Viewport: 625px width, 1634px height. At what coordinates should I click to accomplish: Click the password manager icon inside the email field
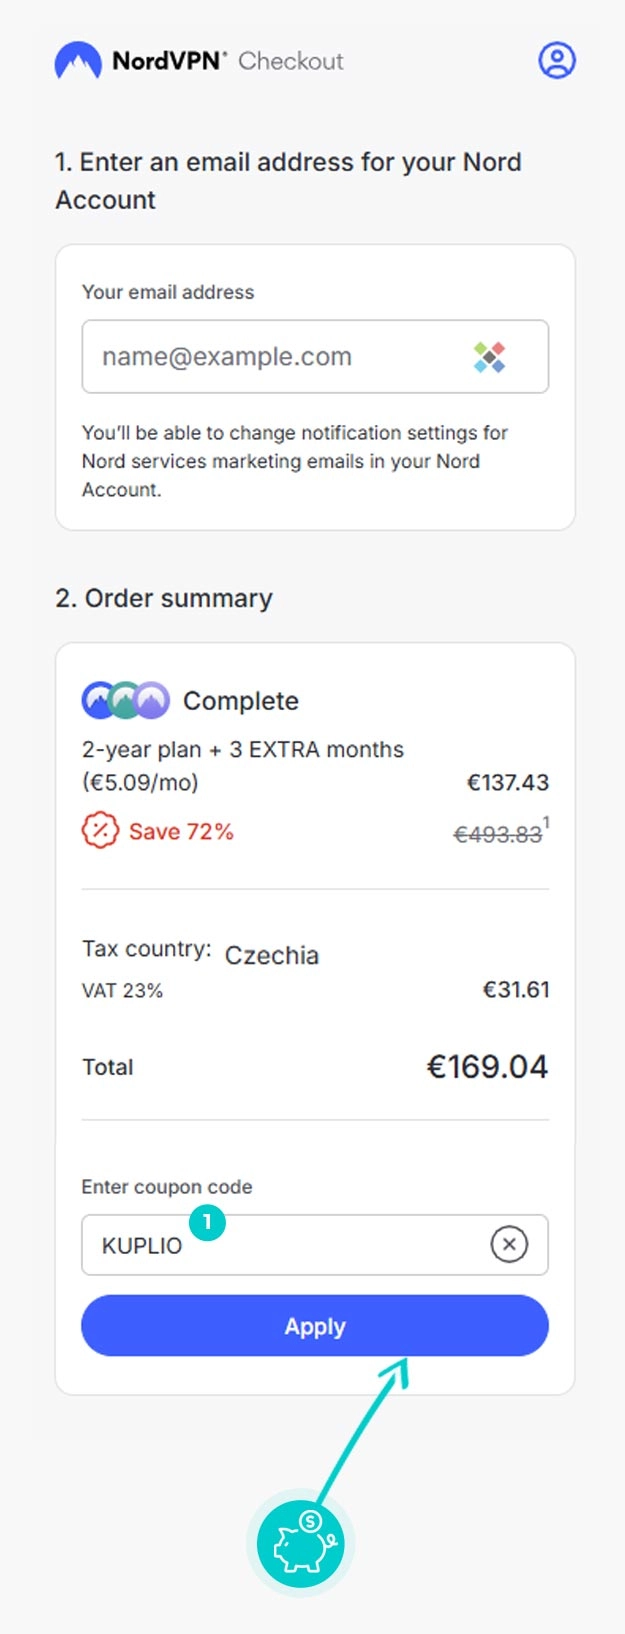point(491,356)
